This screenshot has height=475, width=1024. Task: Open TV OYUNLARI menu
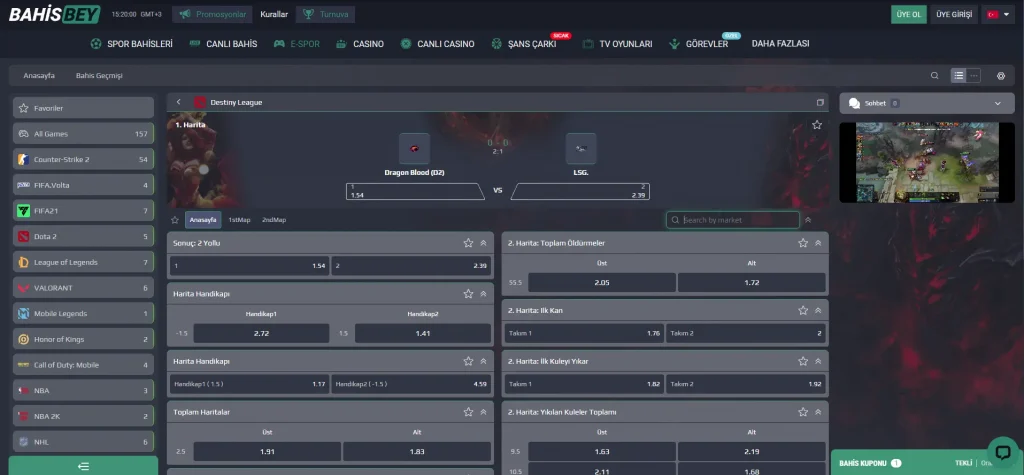(618, 44)
